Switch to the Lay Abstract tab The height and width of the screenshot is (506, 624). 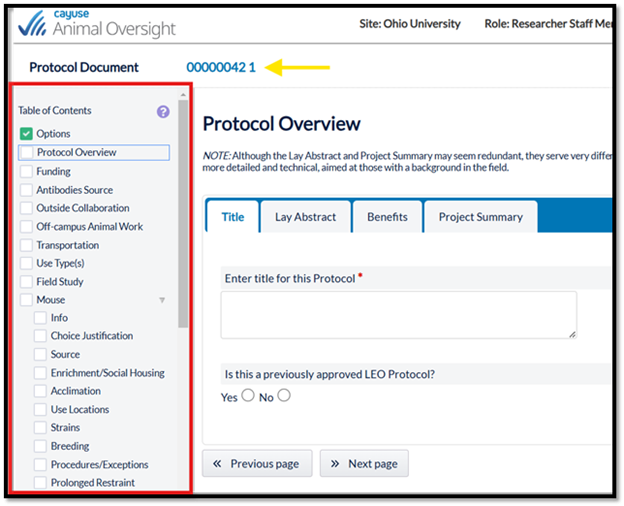[x=305, y=217]
